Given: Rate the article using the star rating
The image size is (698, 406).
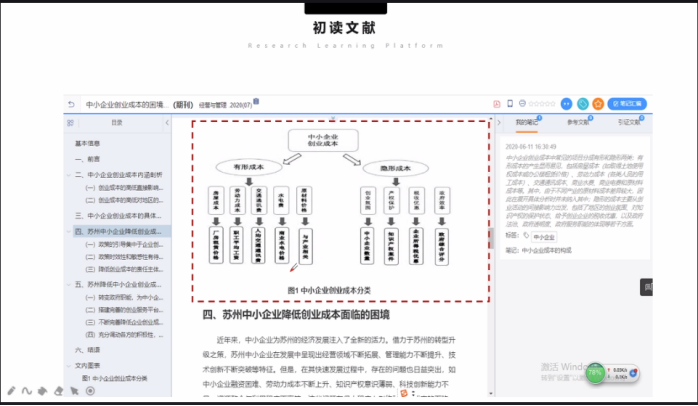Looking at the screenshot, I should tap(541, 103).
